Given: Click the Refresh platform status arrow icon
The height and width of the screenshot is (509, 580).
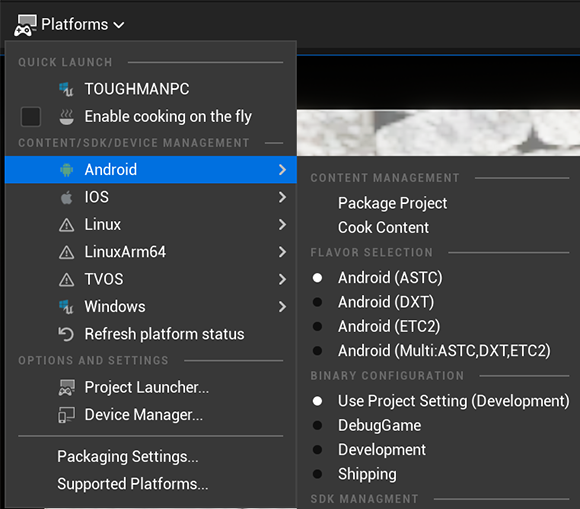Looking at the screenshot, I should [x=66, y=334].
